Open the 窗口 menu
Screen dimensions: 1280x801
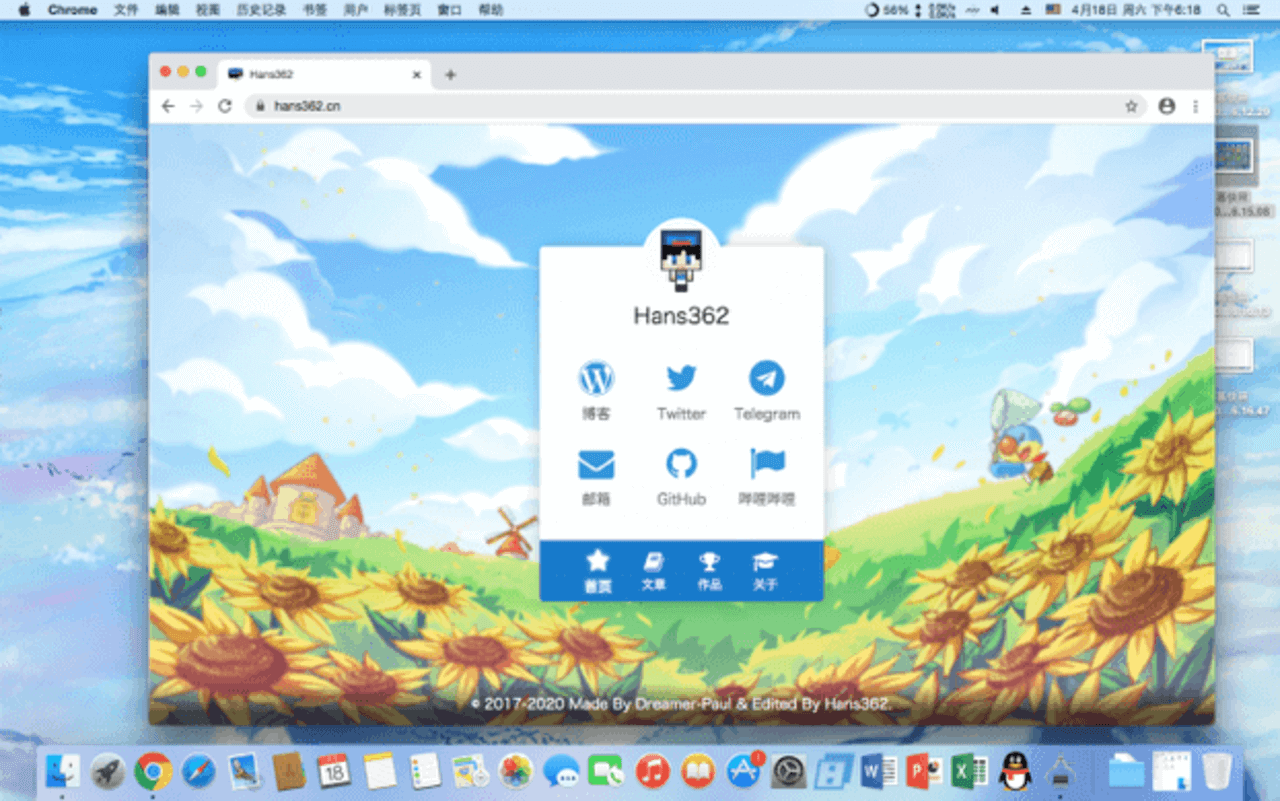pyautogui.click(x=450, y=10)
